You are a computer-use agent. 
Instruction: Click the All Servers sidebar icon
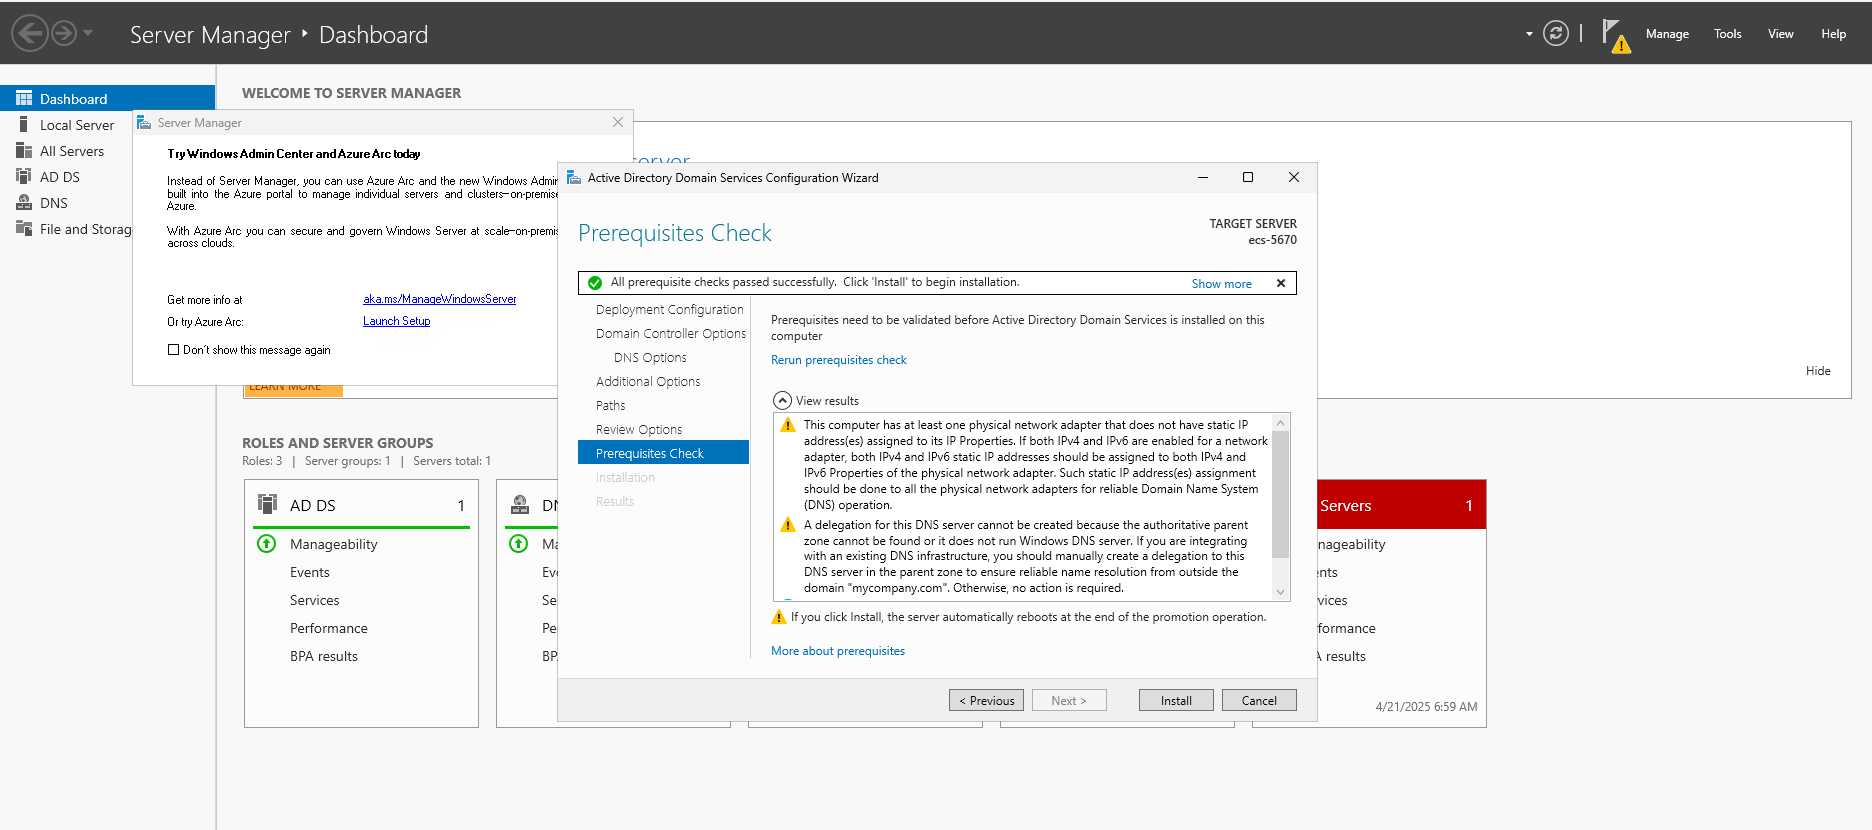[x=24, y=151]
